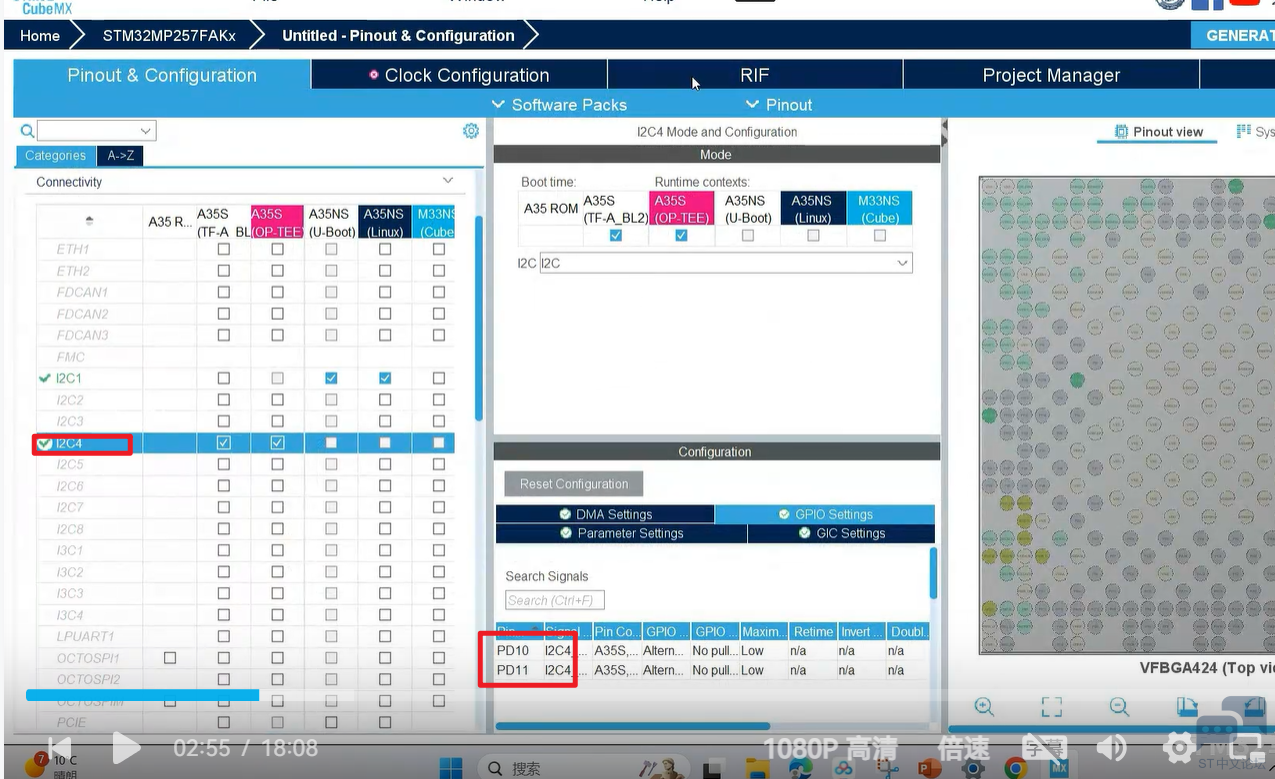Switch to the Clock Configuration tab
The width and height of the screenshot is (1275, 779).
[459, 75]
